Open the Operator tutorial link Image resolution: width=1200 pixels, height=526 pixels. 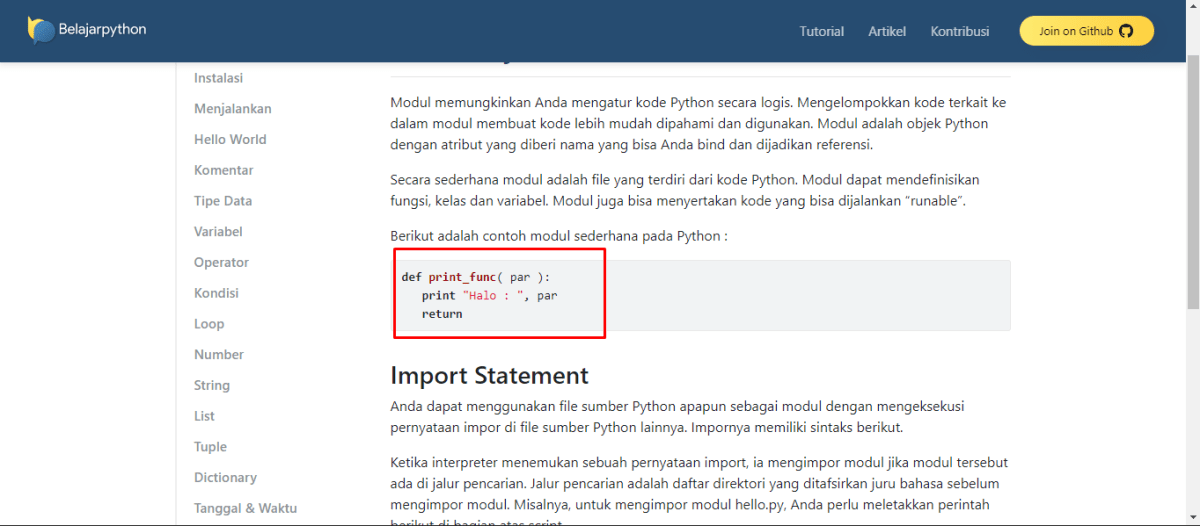[221, 263]
